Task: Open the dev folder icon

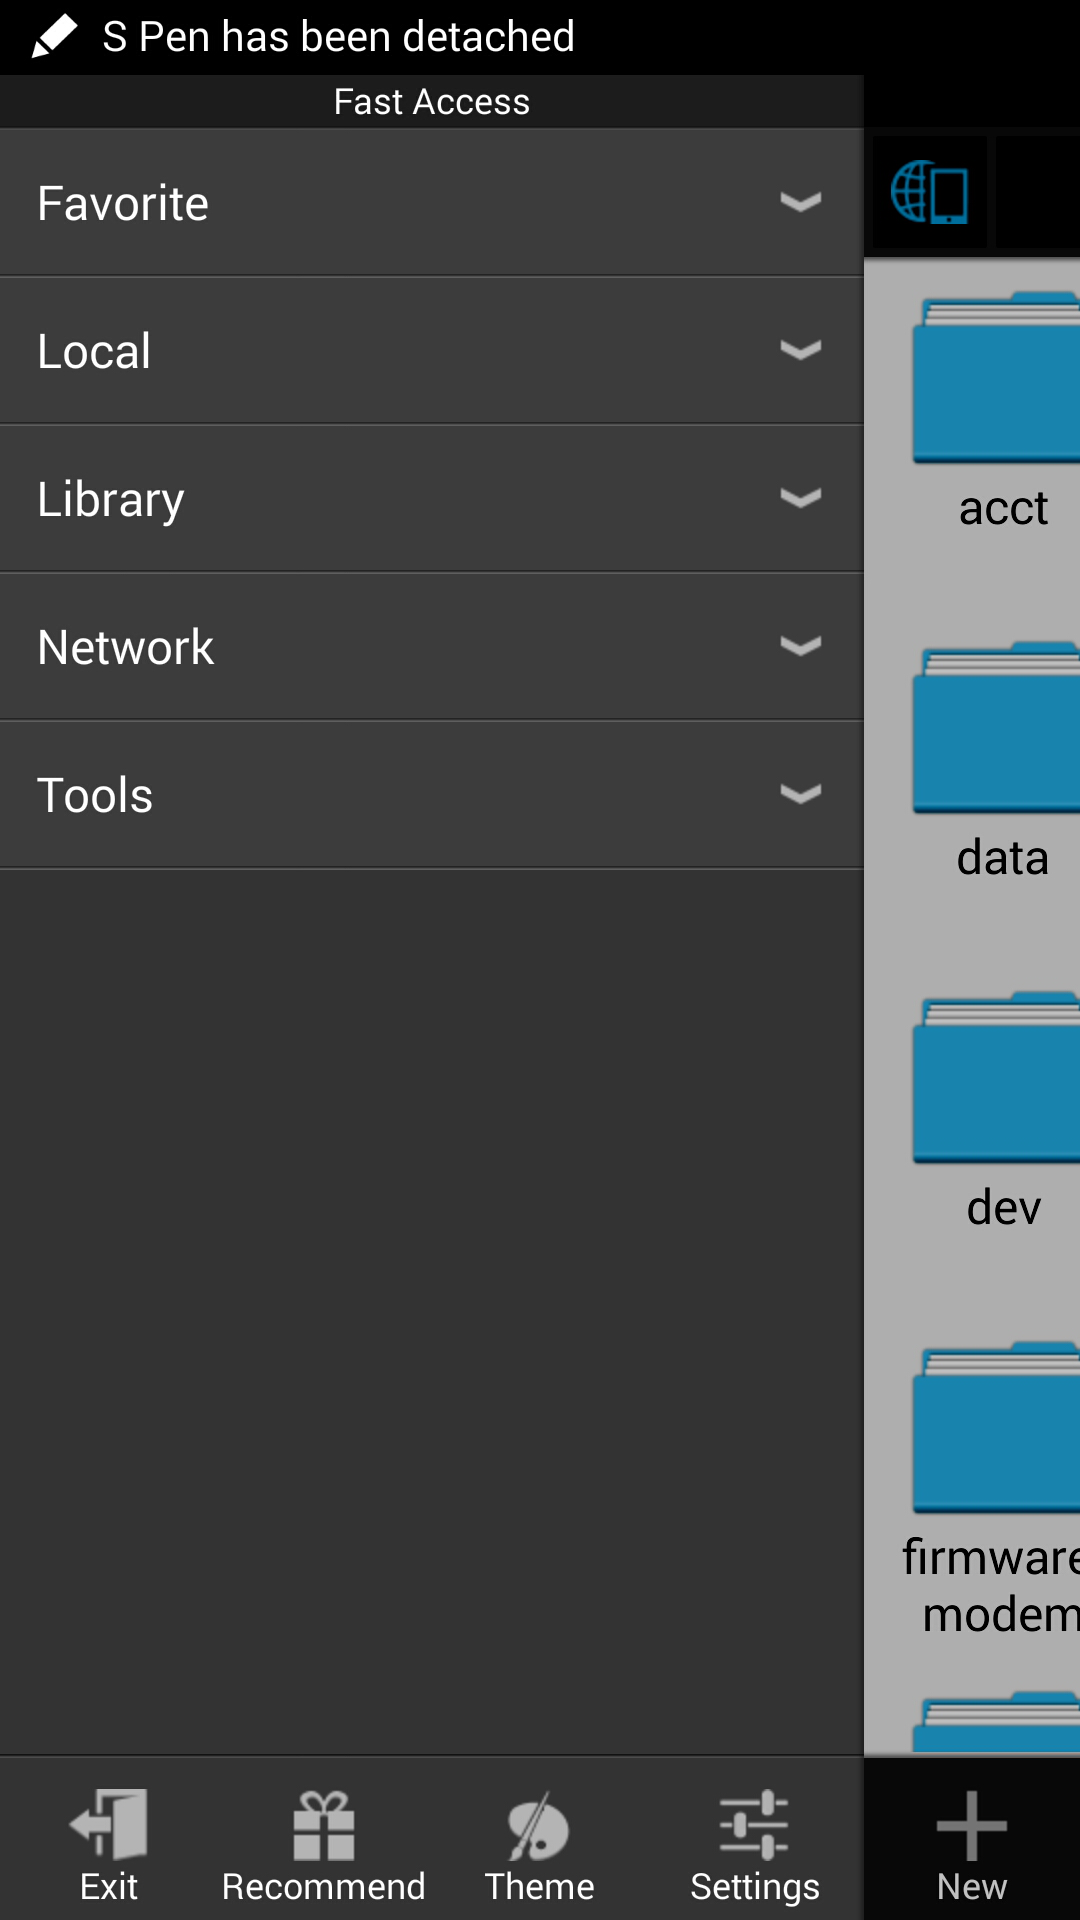Action: (997, 1078)
